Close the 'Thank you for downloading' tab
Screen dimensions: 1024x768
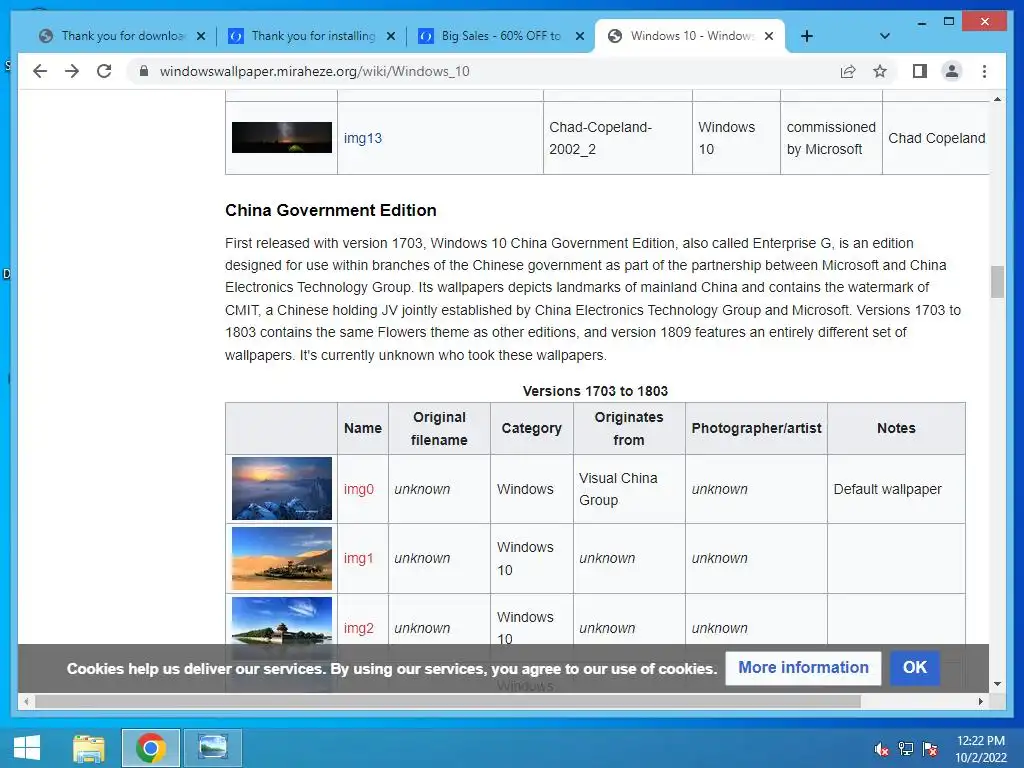pyautogui.click(x=201, y=36)
